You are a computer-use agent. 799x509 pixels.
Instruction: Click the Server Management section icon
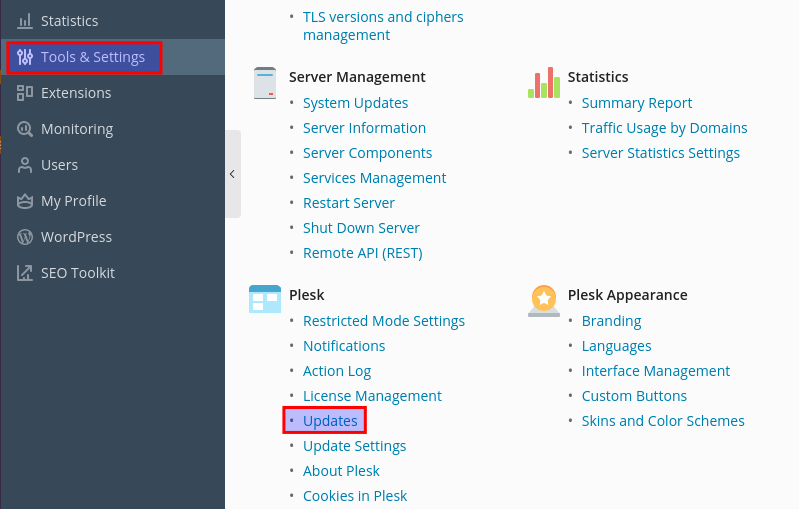tap(265, 83)
